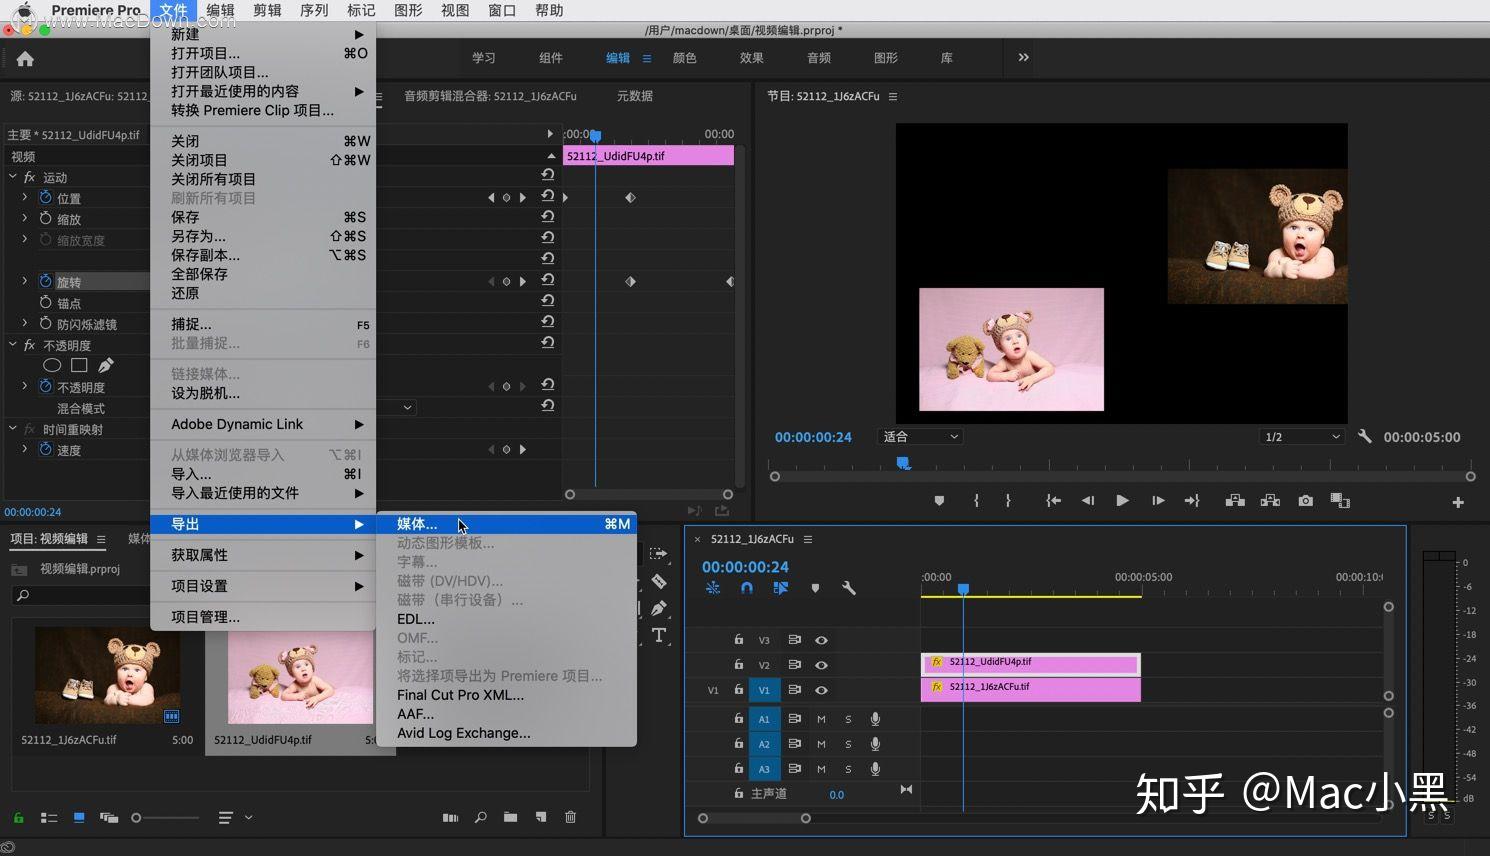Open the wrench settings in Program monitor

(x=1364, y=436)
